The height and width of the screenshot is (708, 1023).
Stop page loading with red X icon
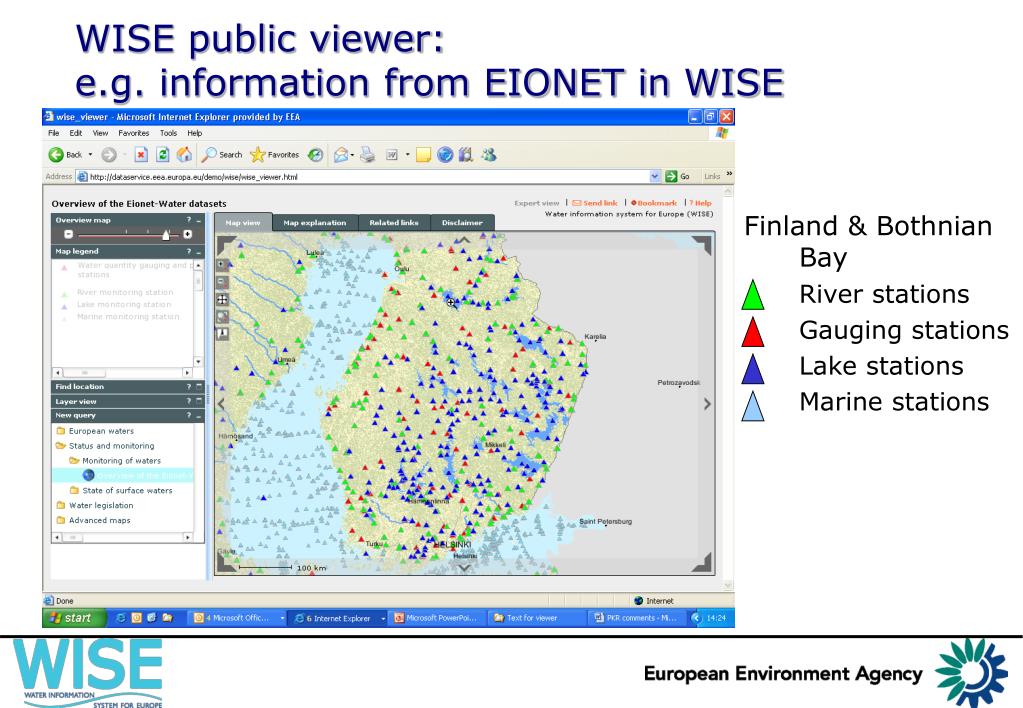(141, 155)
